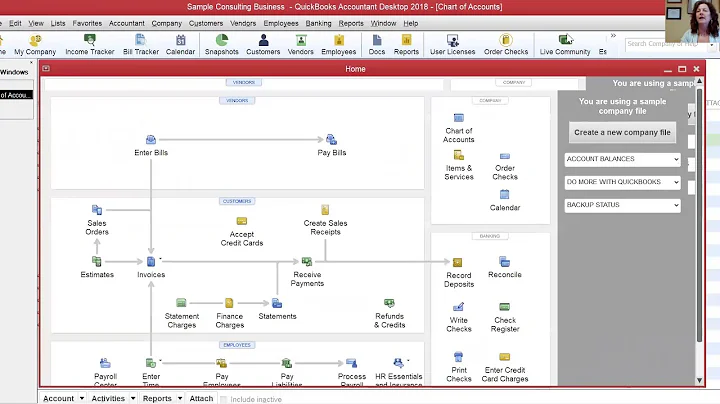Open Estimates on the Home page
The width and height of the screenshot is (720, 404).
(x=97, y=267)
